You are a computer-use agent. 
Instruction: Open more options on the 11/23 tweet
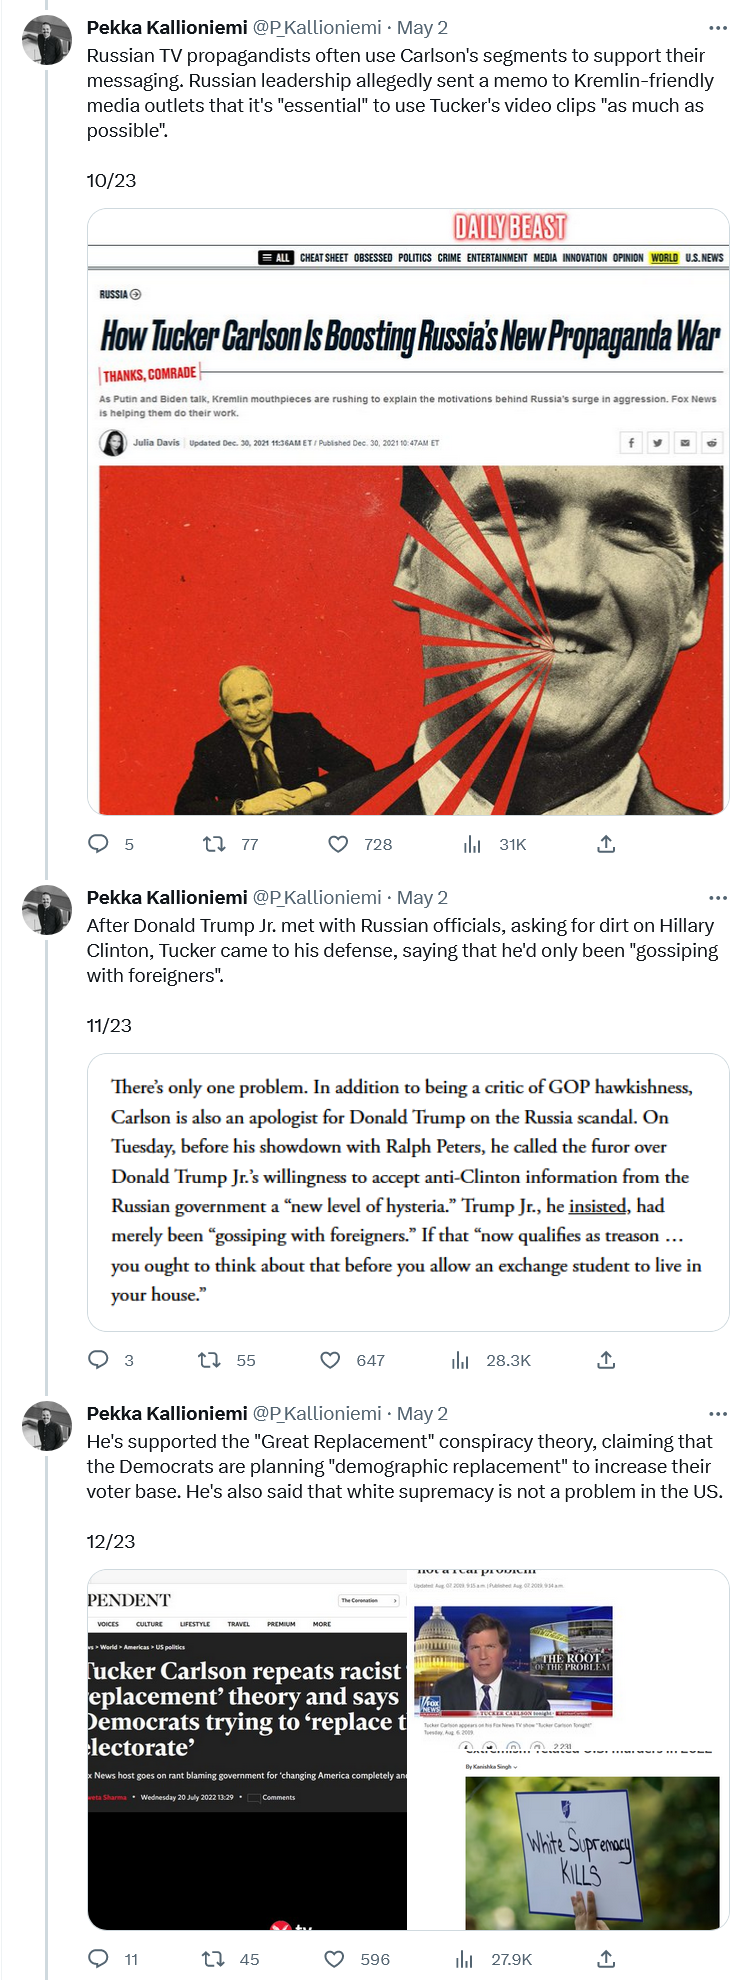[x=718, y=898]
